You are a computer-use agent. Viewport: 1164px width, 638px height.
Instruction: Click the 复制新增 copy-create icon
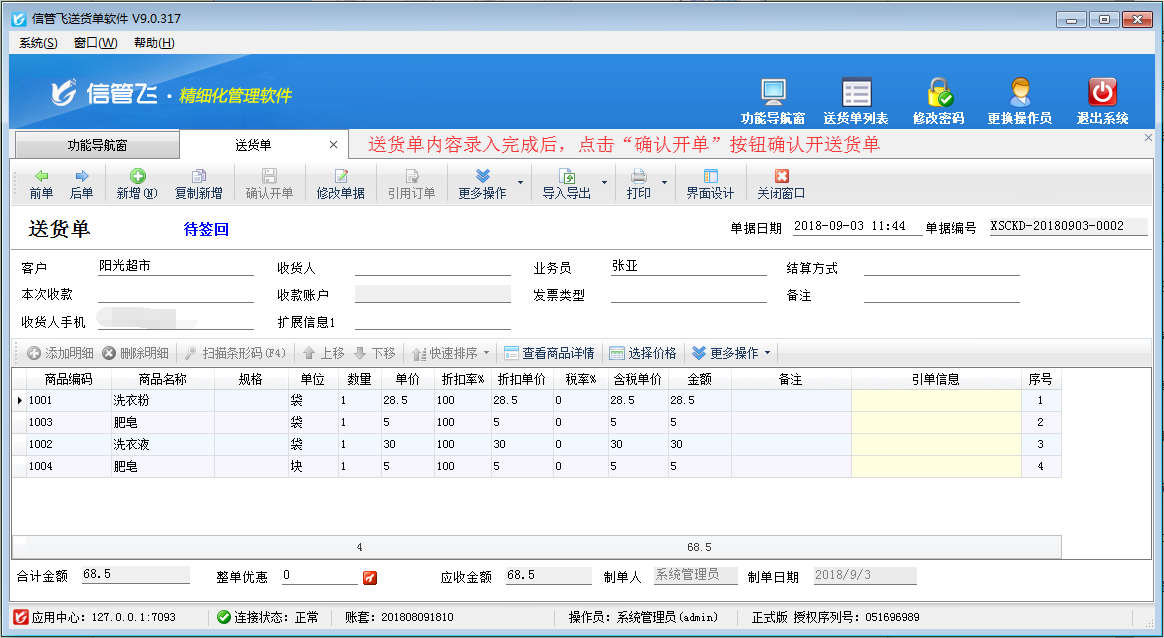point(199,184)
